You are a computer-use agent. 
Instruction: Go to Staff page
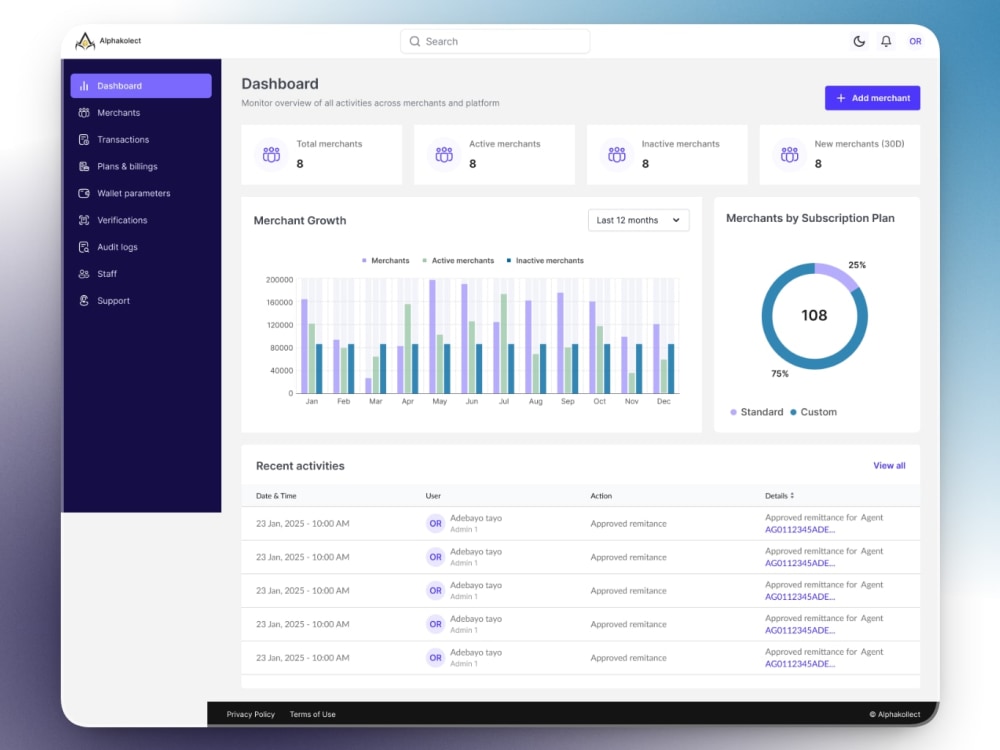(141, 274)
